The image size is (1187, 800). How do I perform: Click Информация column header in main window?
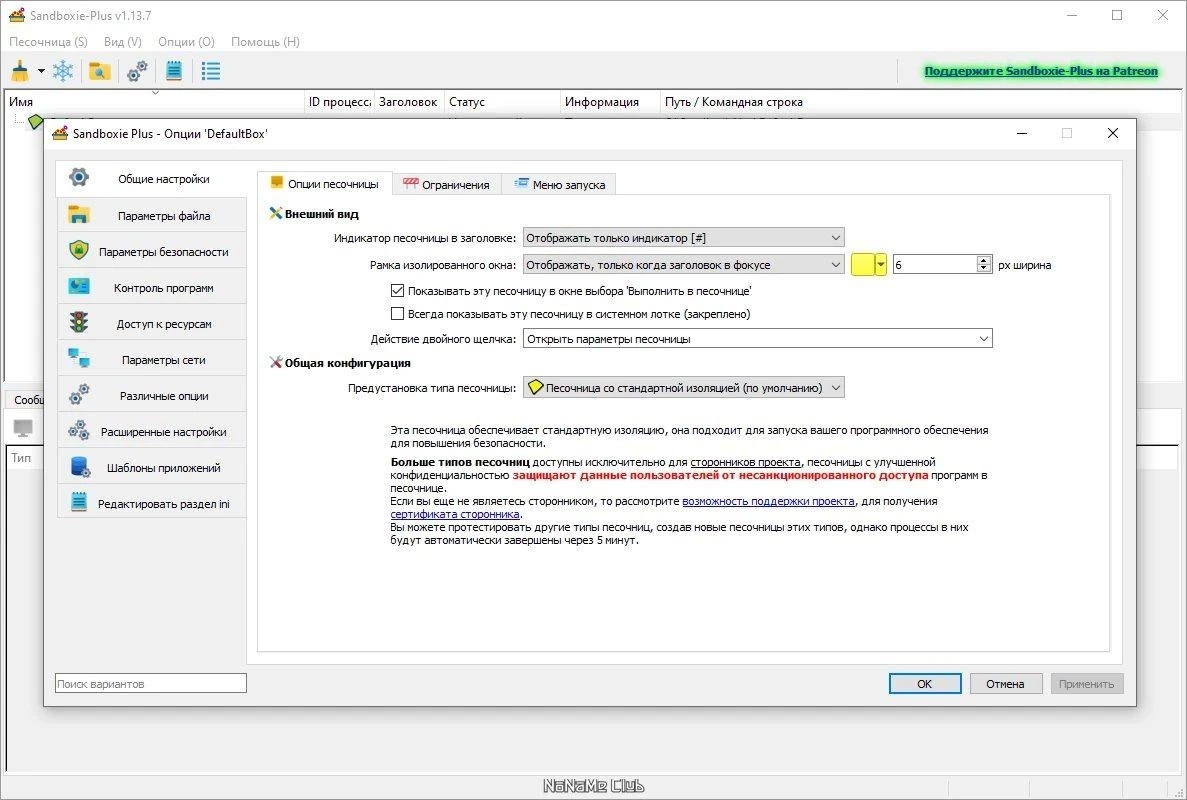(610, 101)
